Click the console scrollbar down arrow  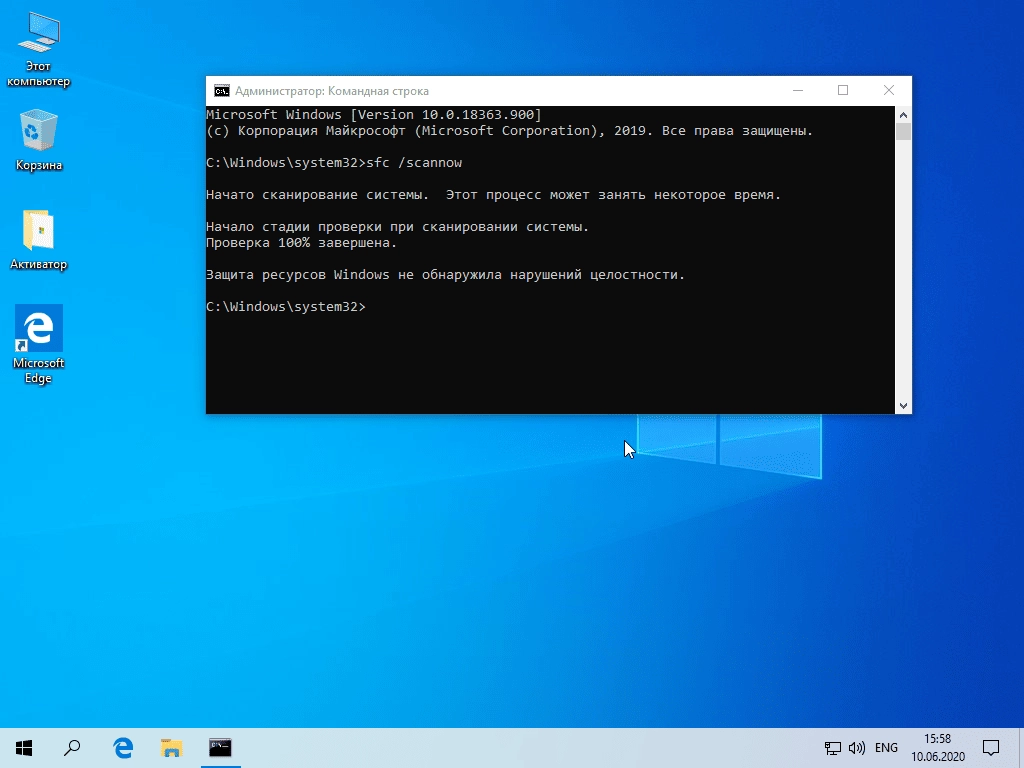(x=903, y=406)
